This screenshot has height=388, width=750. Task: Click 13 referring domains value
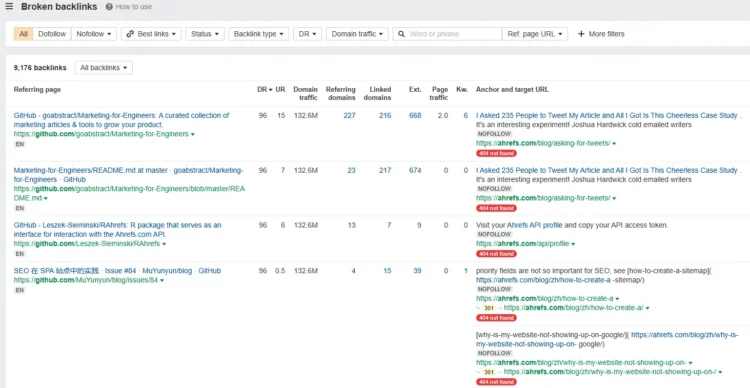(x=352, y=225)
